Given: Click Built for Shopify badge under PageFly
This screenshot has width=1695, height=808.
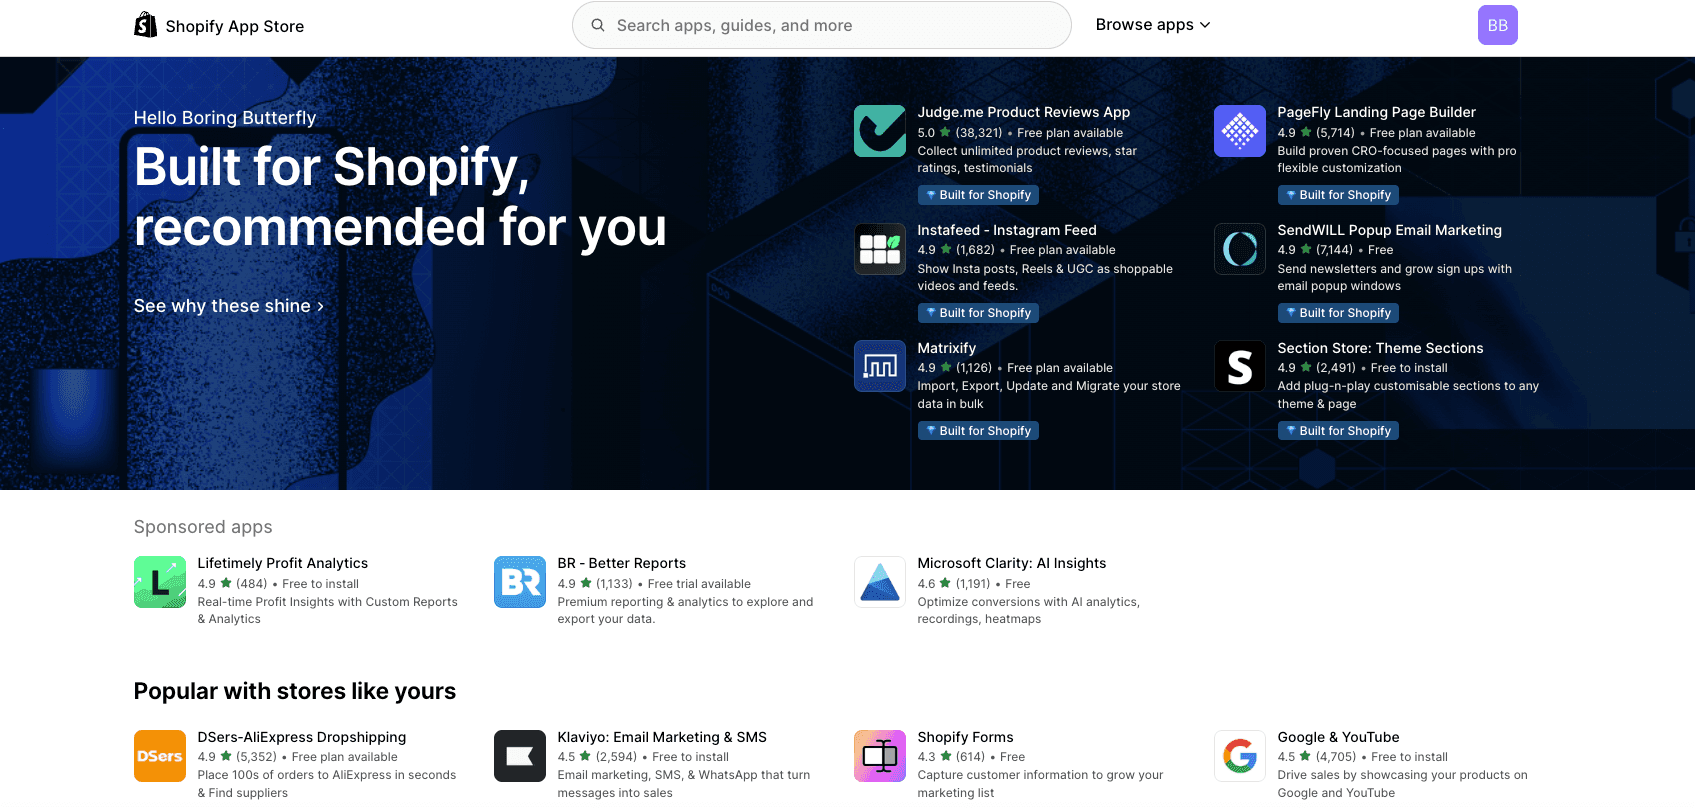Looking at the screenshot, I should point(1338,195).
